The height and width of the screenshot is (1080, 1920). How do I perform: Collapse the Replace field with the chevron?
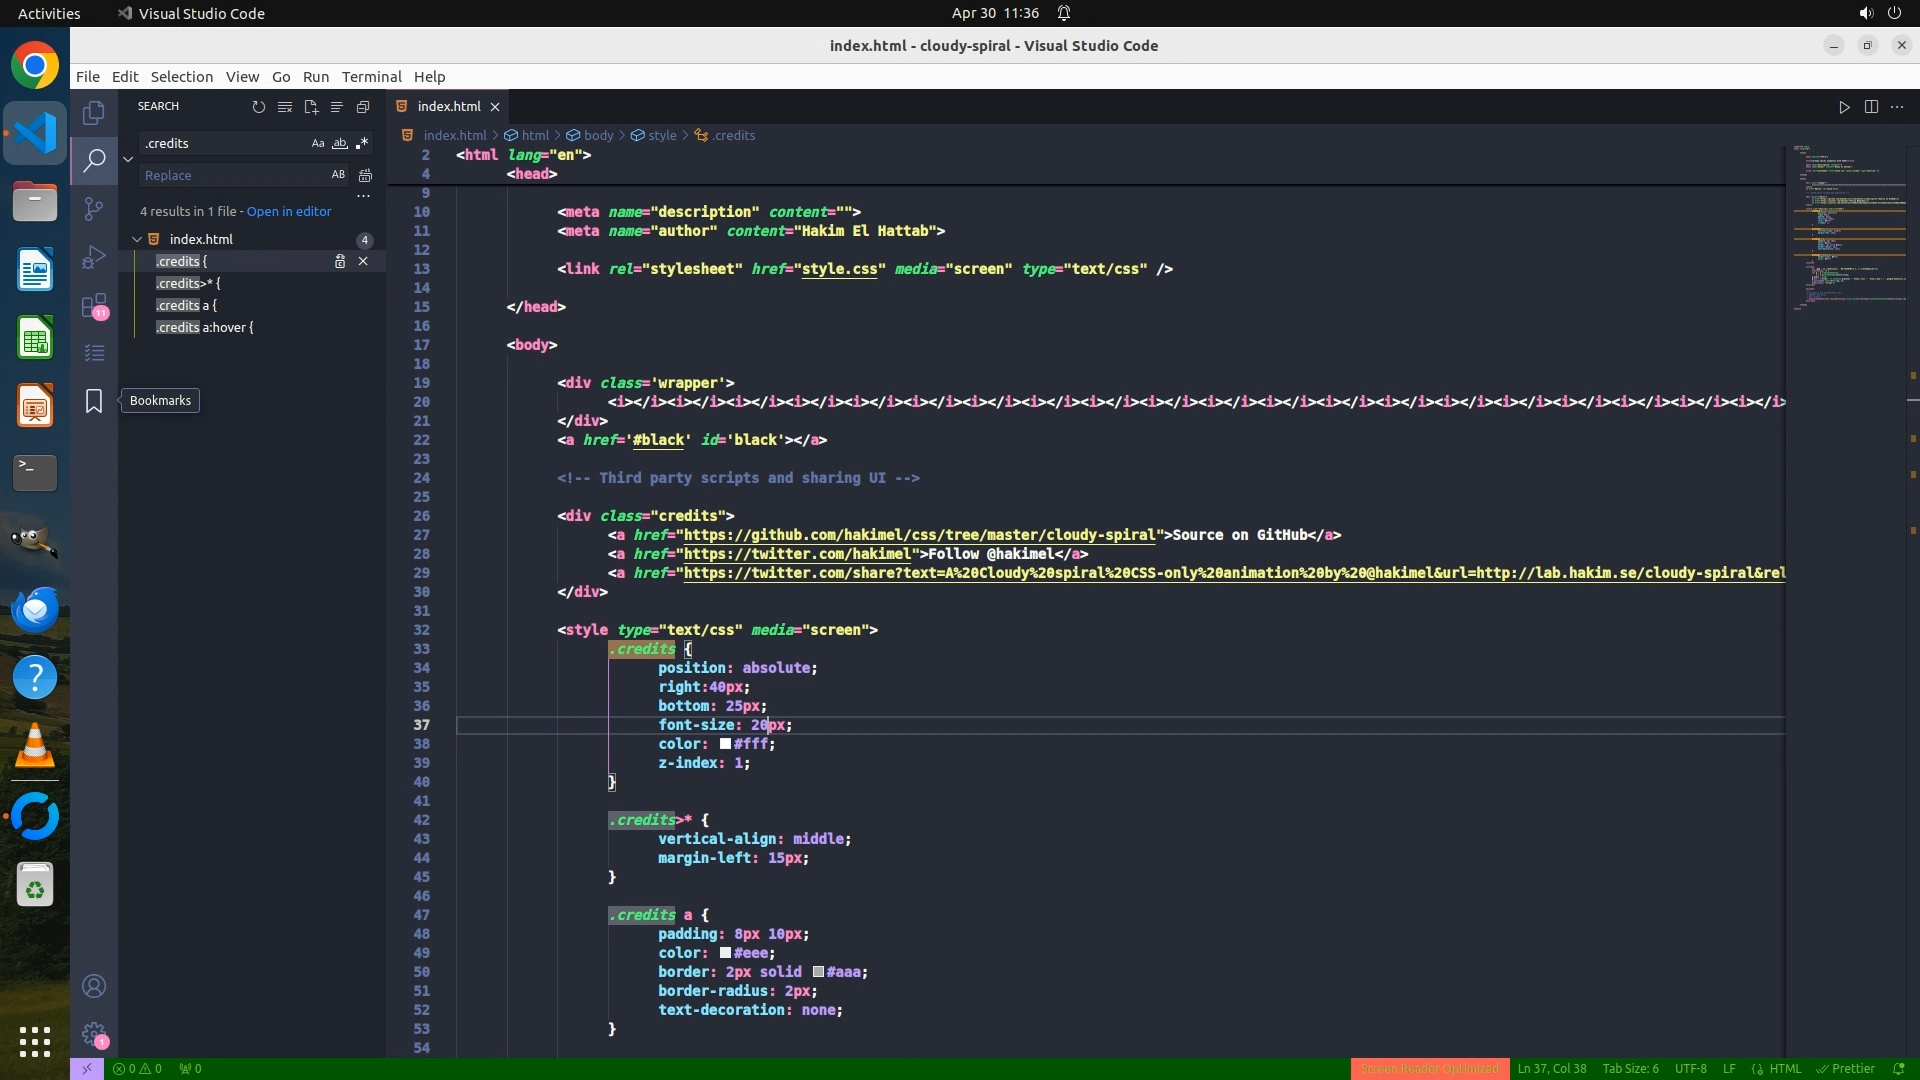pos(128,159)
